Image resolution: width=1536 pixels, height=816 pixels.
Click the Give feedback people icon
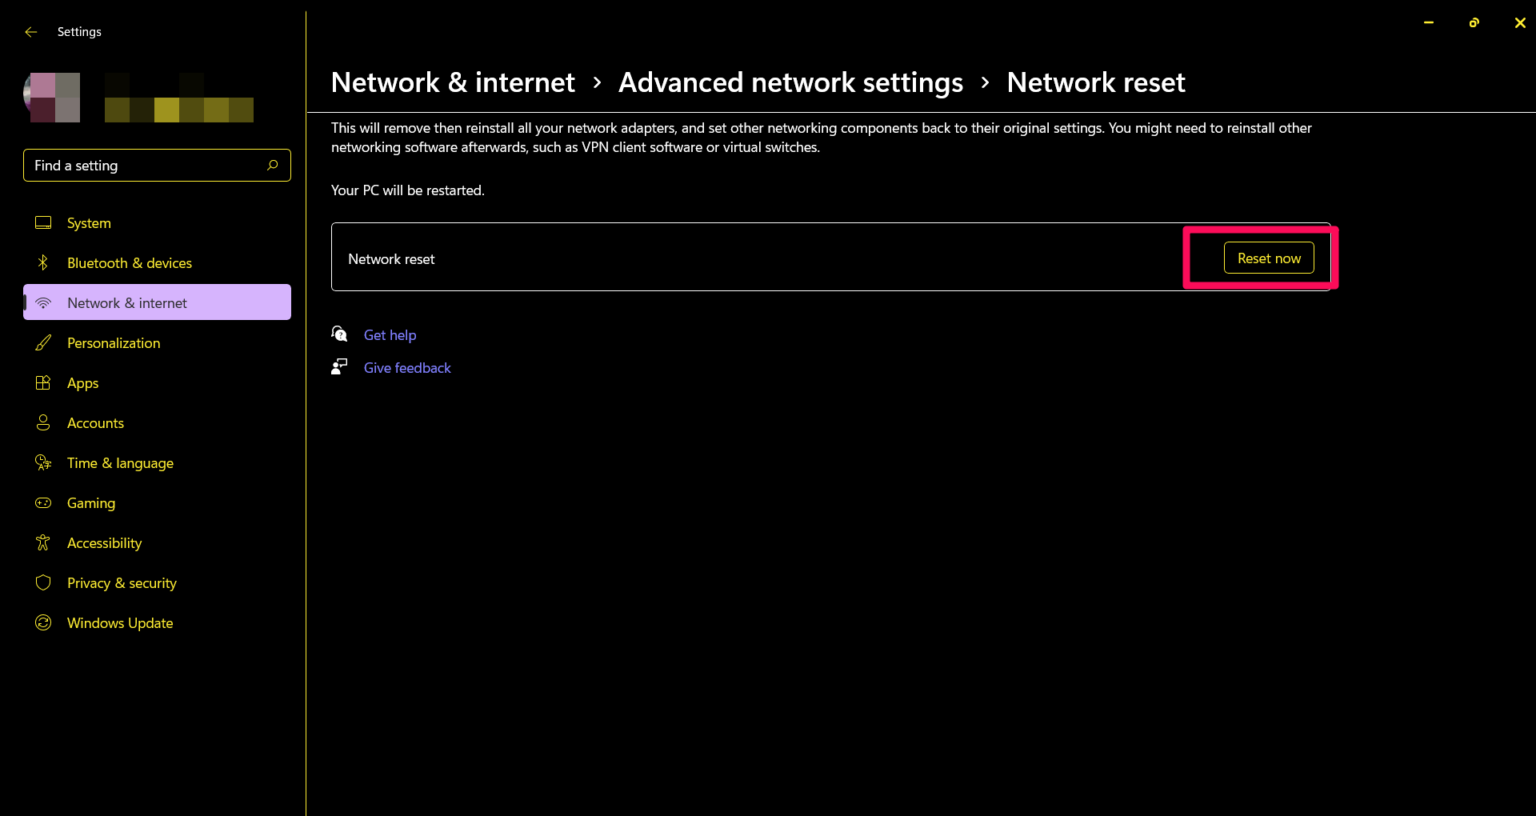[x=339, y=366]
